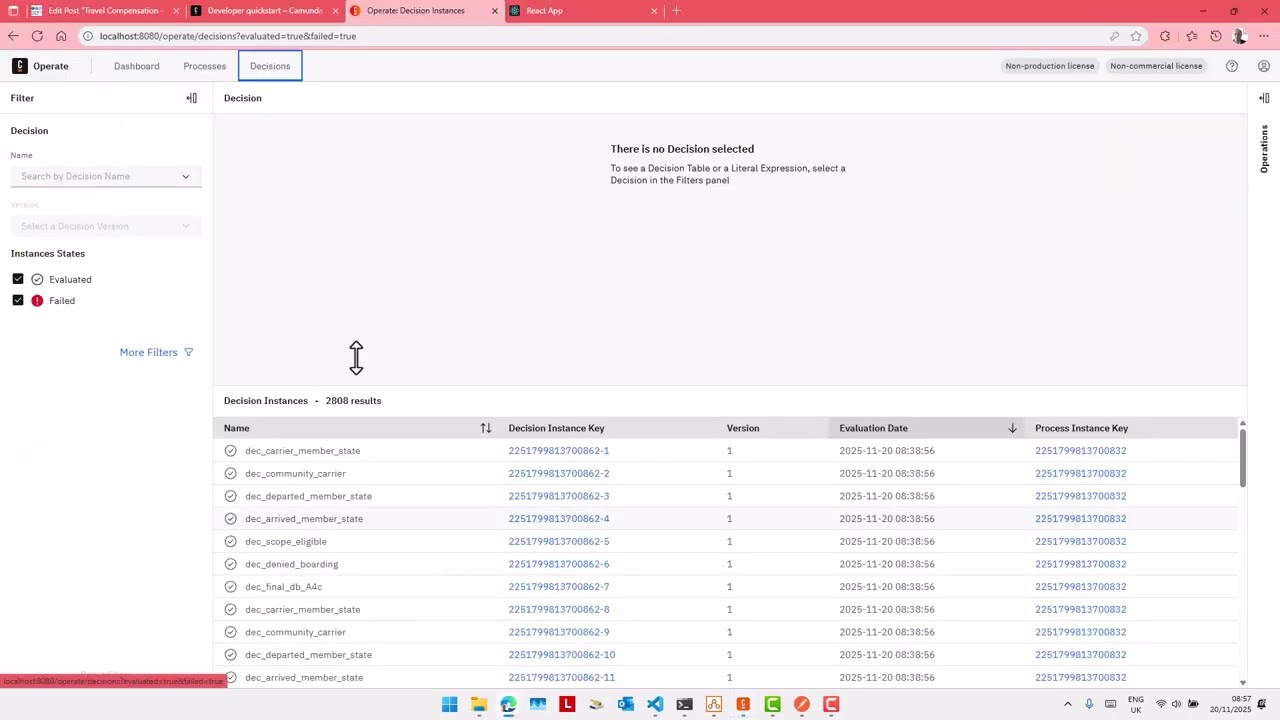Image resolution: width=1280 pixels, height=720 pixels.
Task: Open the user profile menu in Operate
Action: coord(1264,66)
